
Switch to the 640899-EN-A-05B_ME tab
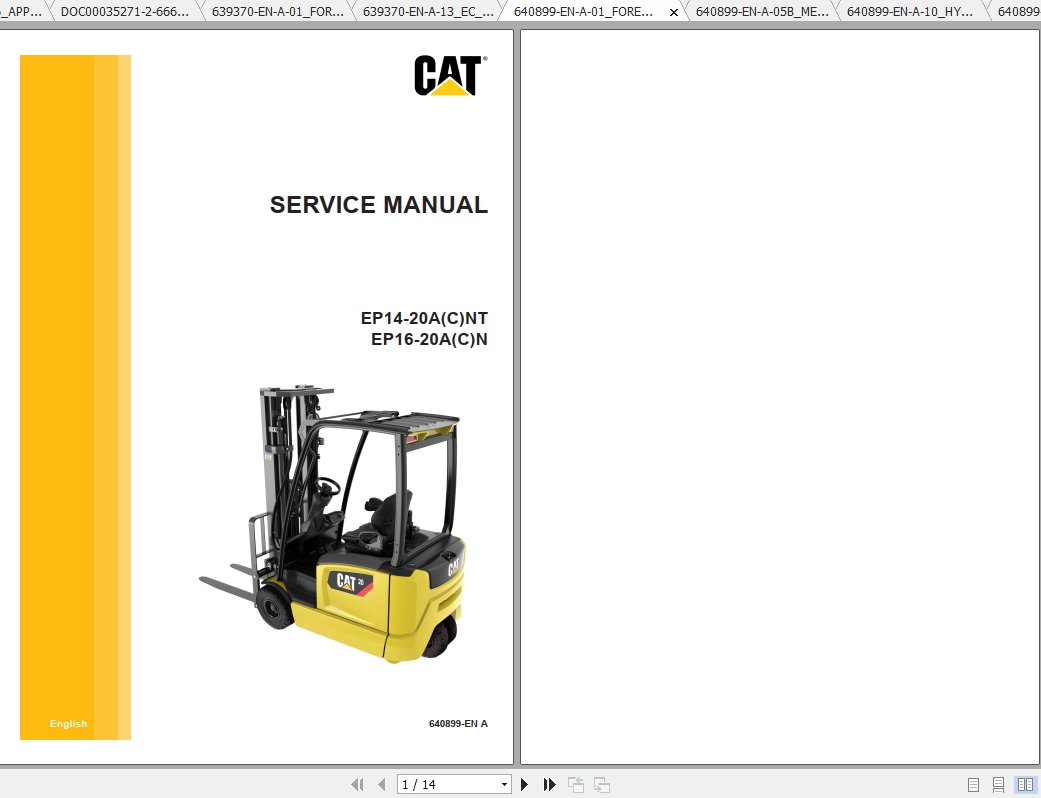pyautogui.click(x=761, y=11)
